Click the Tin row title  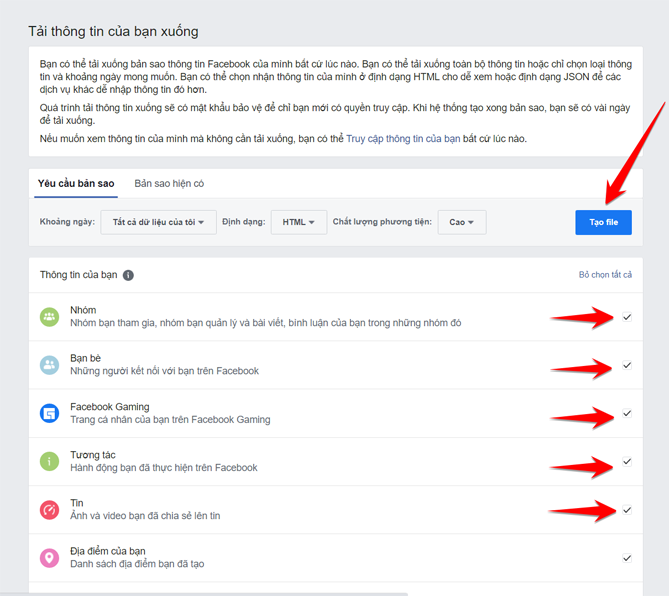[x=77, y=503]
